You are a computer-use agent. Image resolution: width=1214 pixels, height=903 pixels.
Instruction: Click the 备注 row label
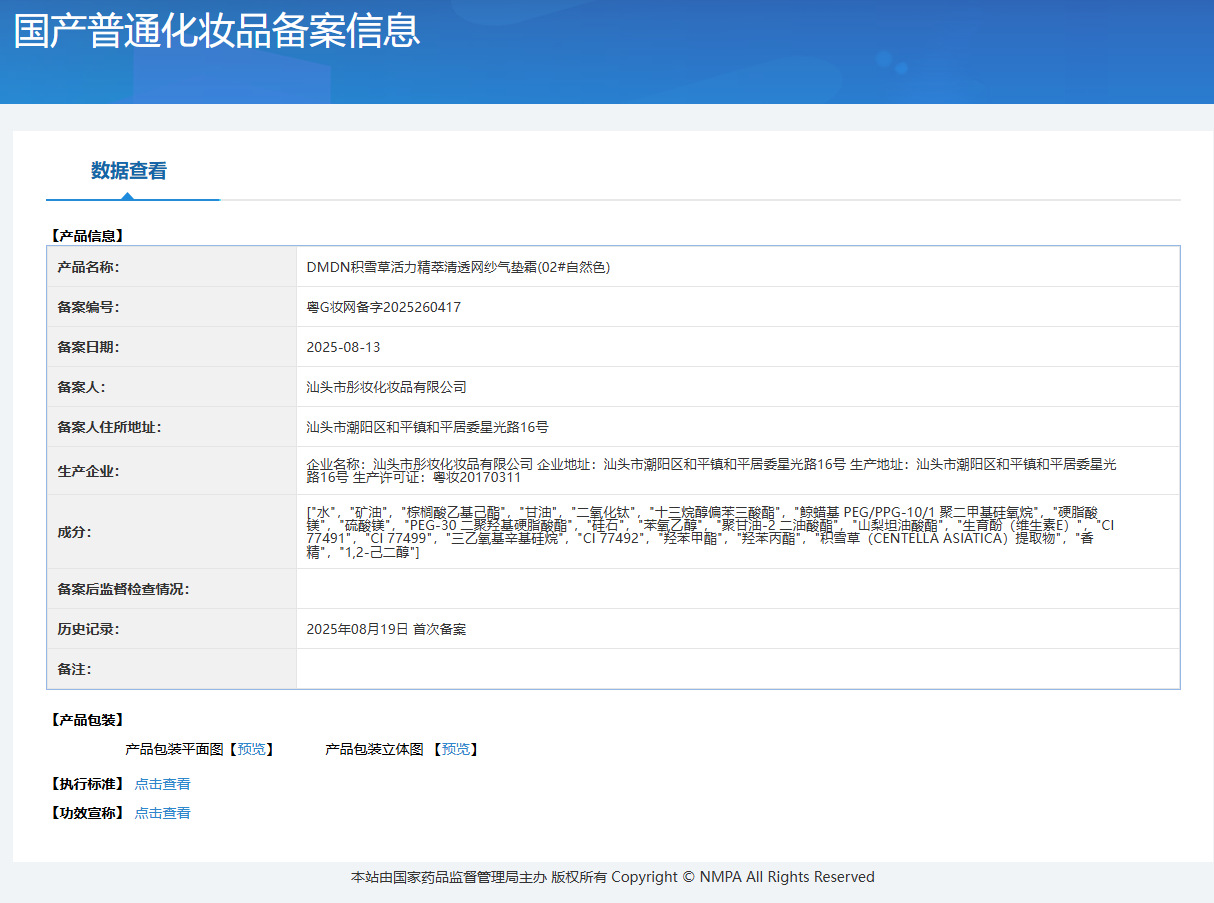75,669
